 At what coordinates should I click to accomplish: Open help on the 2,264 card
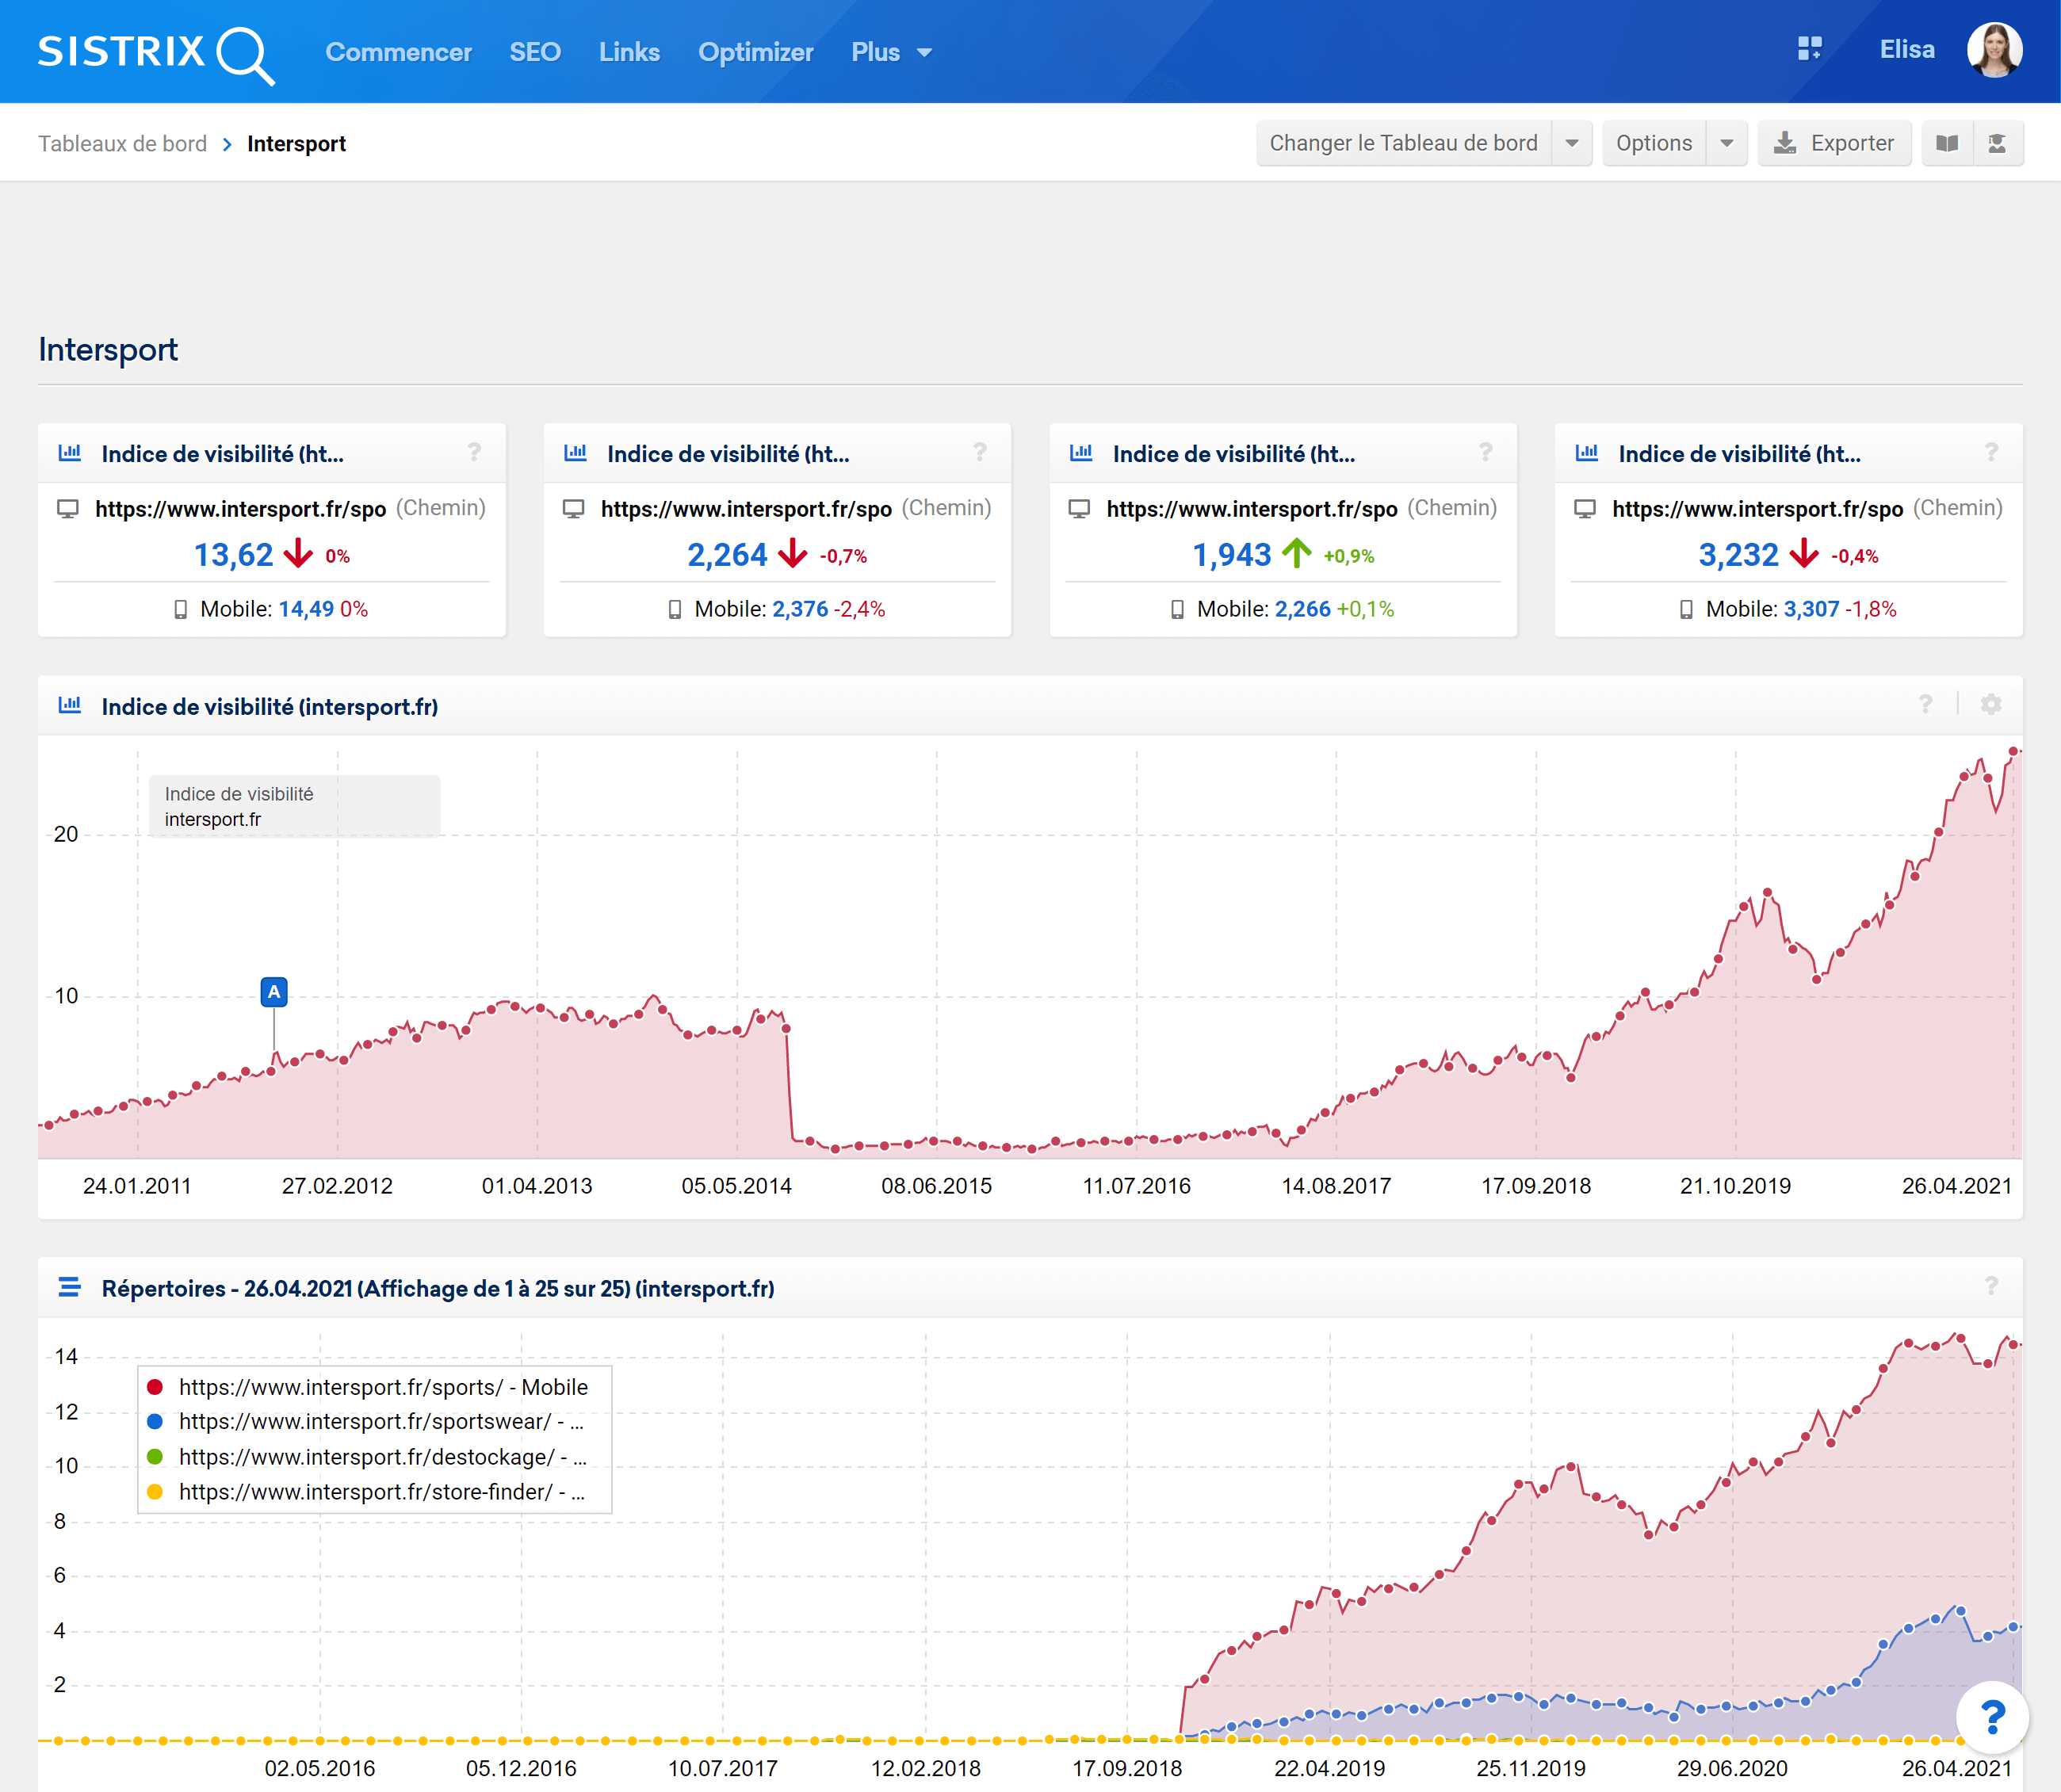pos(980,453)
